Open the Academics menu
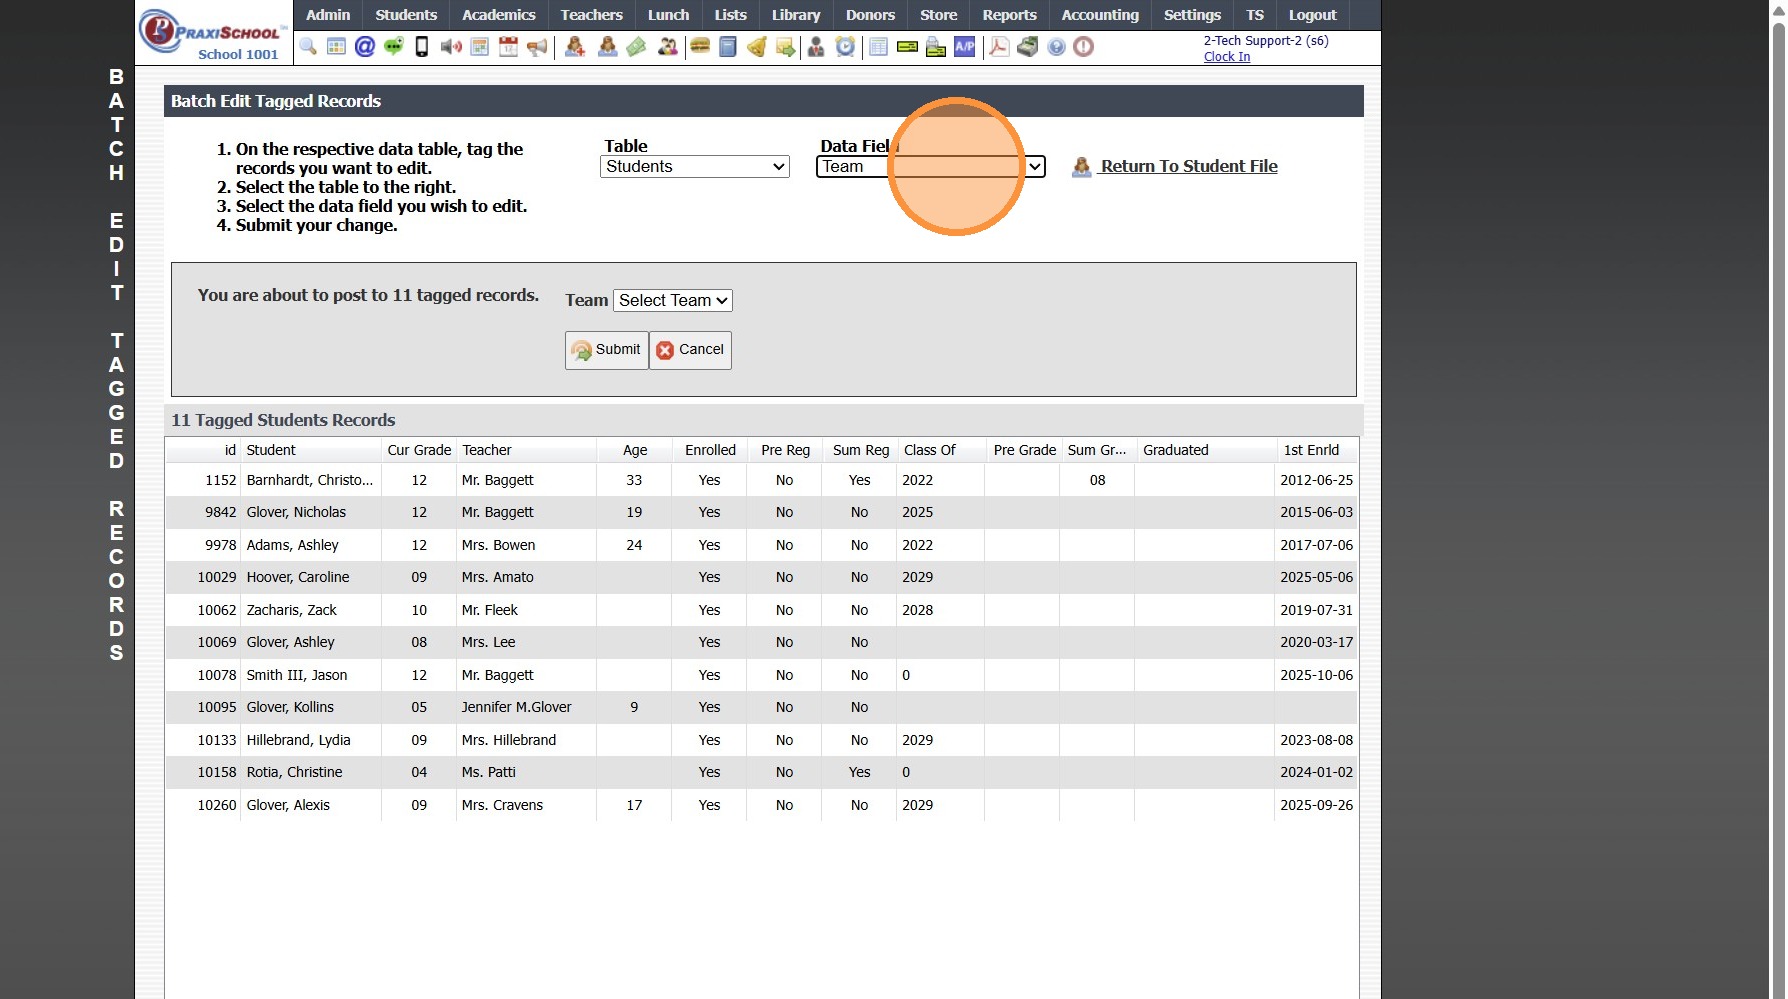 (x=499, y=15)
